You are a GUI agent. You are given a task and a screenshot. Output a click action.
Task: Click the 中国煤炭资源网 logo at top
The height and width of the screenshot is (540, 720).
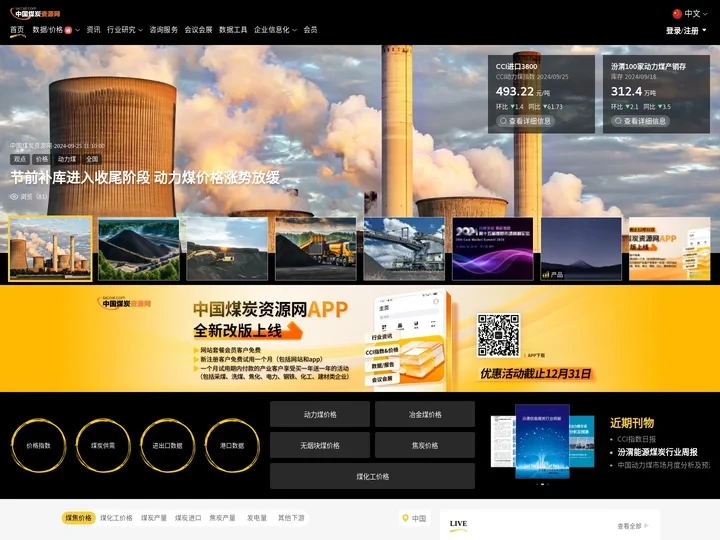click(x=35, y=13)
